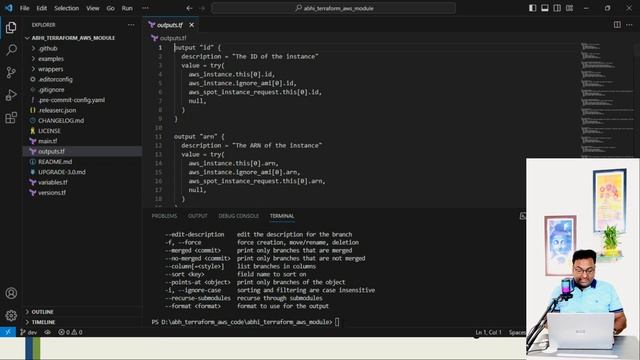Open the File menu
The width and height of the screenshot is (640, 360).
24,8
